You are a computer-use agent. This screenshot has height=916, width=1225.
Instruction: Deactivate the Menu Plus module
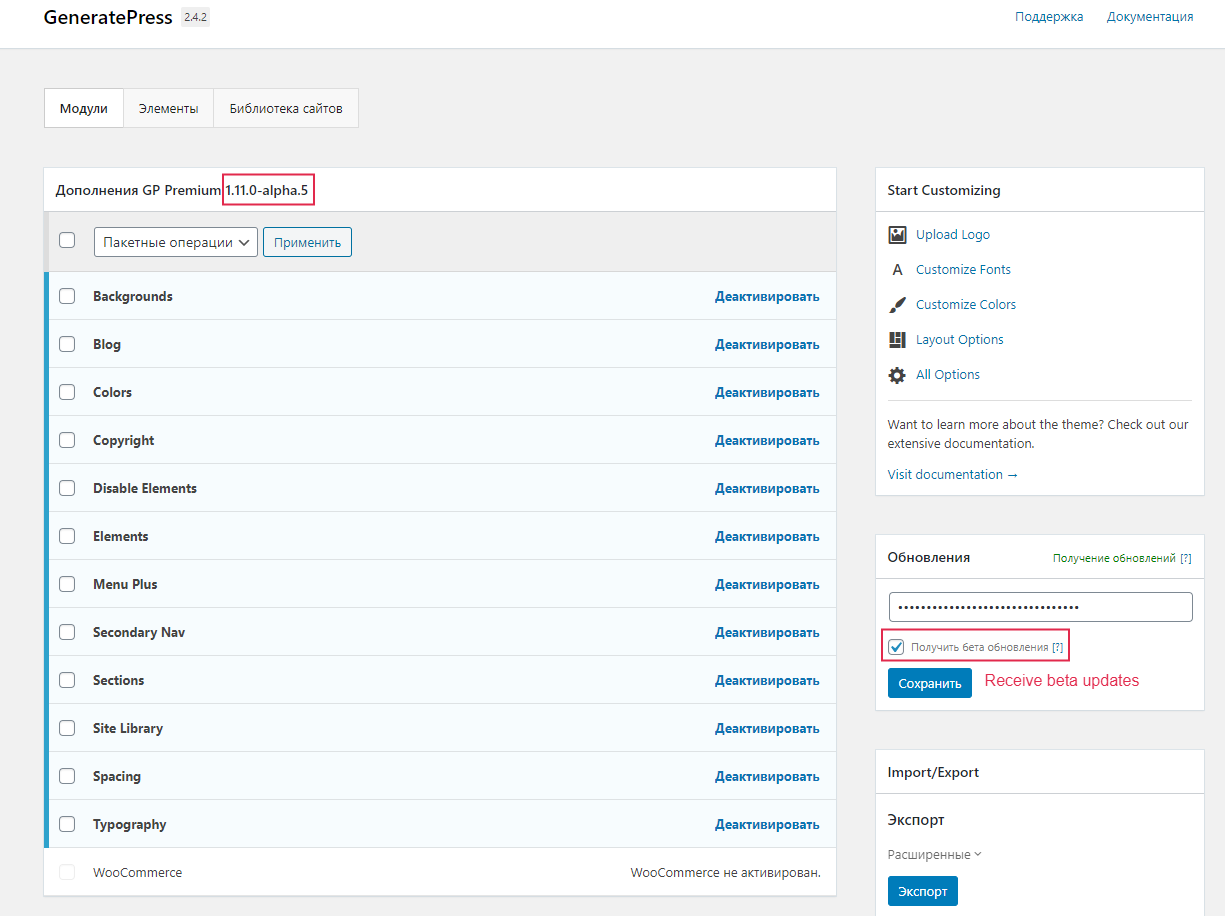point(767,584)
